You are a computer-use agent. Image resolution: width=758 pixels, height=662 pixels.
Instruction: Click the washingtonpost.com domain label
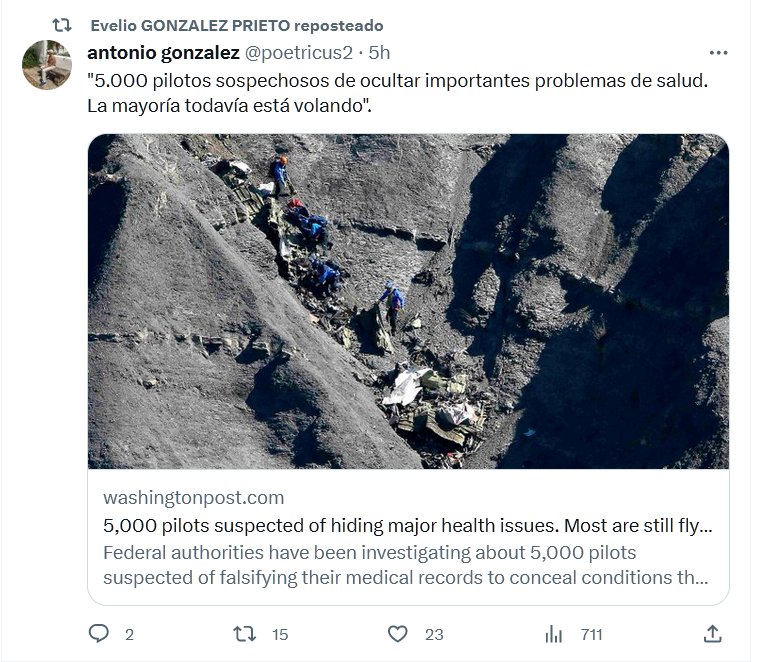click(193, 497)
